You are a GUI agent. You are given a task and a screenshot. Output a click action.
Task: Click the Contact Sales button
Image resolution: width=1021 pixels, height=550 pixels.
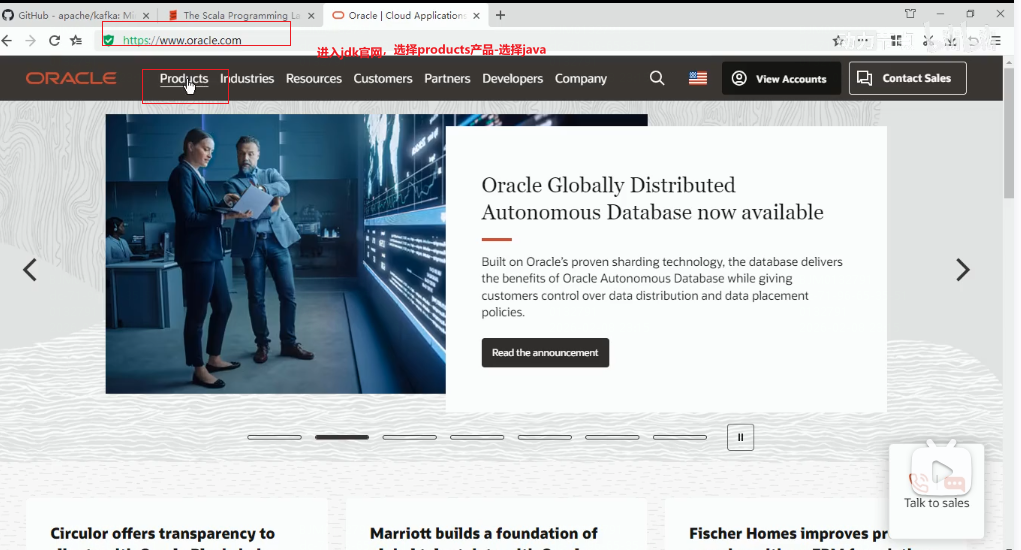click(908, 78)
